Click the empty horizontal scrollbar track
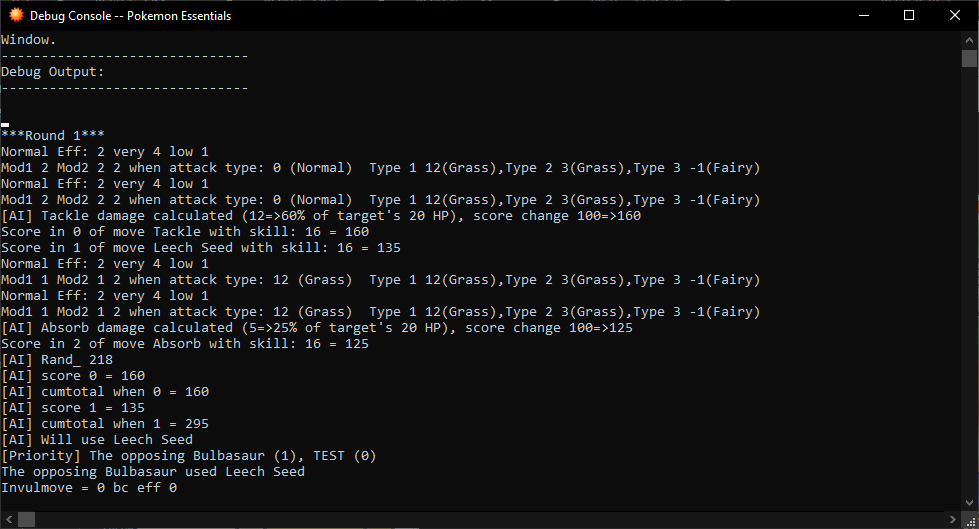Image resolution: width=979 pixels, height=529 pixels. 500,520
